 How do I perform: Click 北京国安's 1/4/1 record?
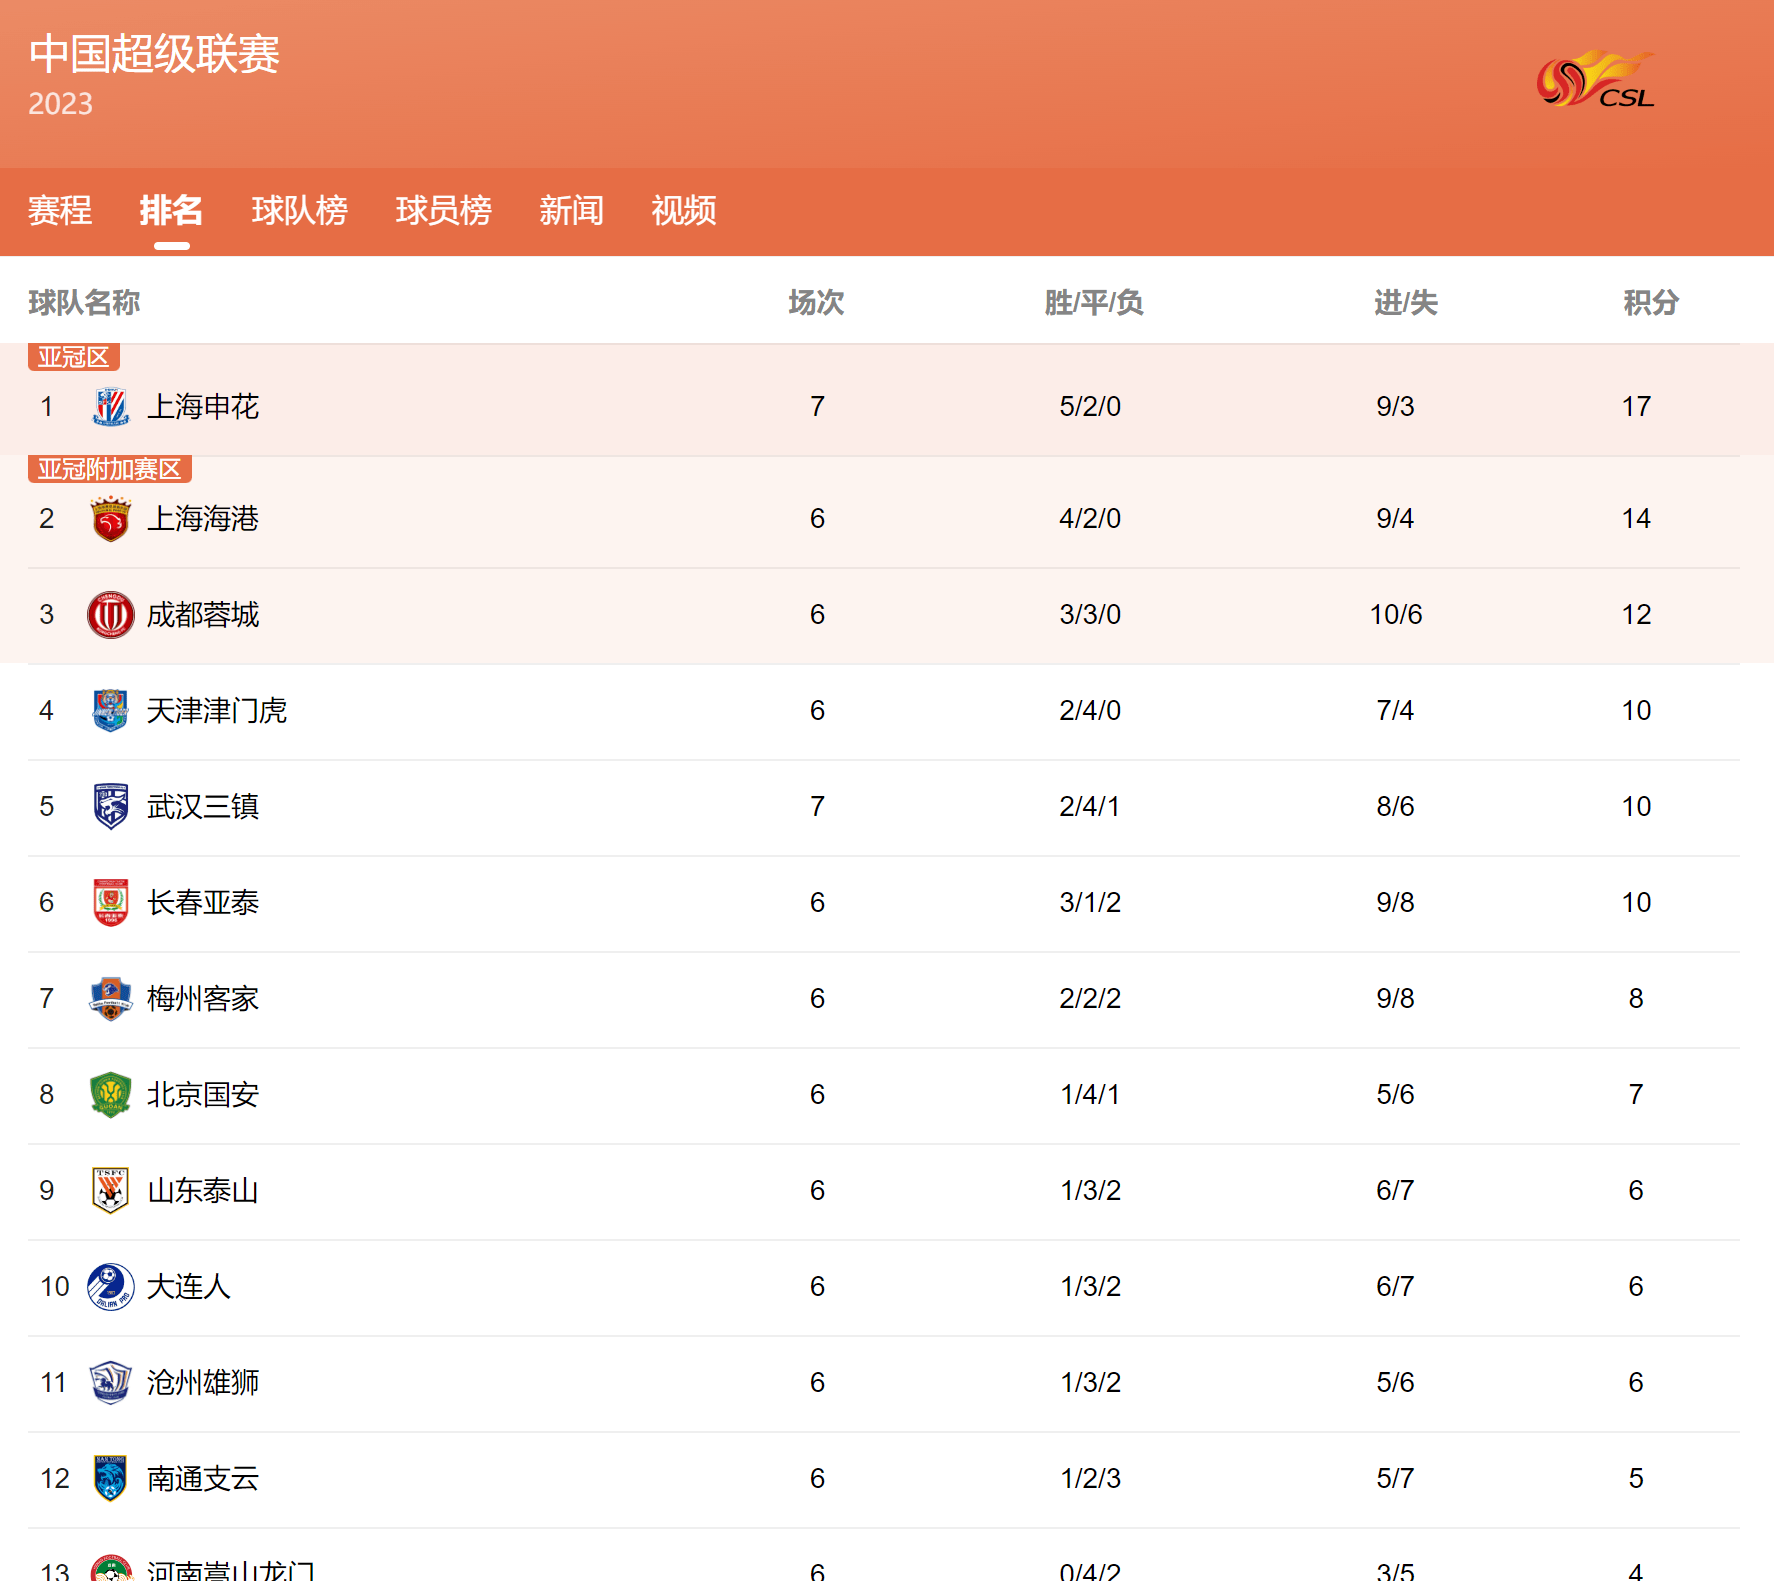pyautogui.click(x=1090, y=1095)
